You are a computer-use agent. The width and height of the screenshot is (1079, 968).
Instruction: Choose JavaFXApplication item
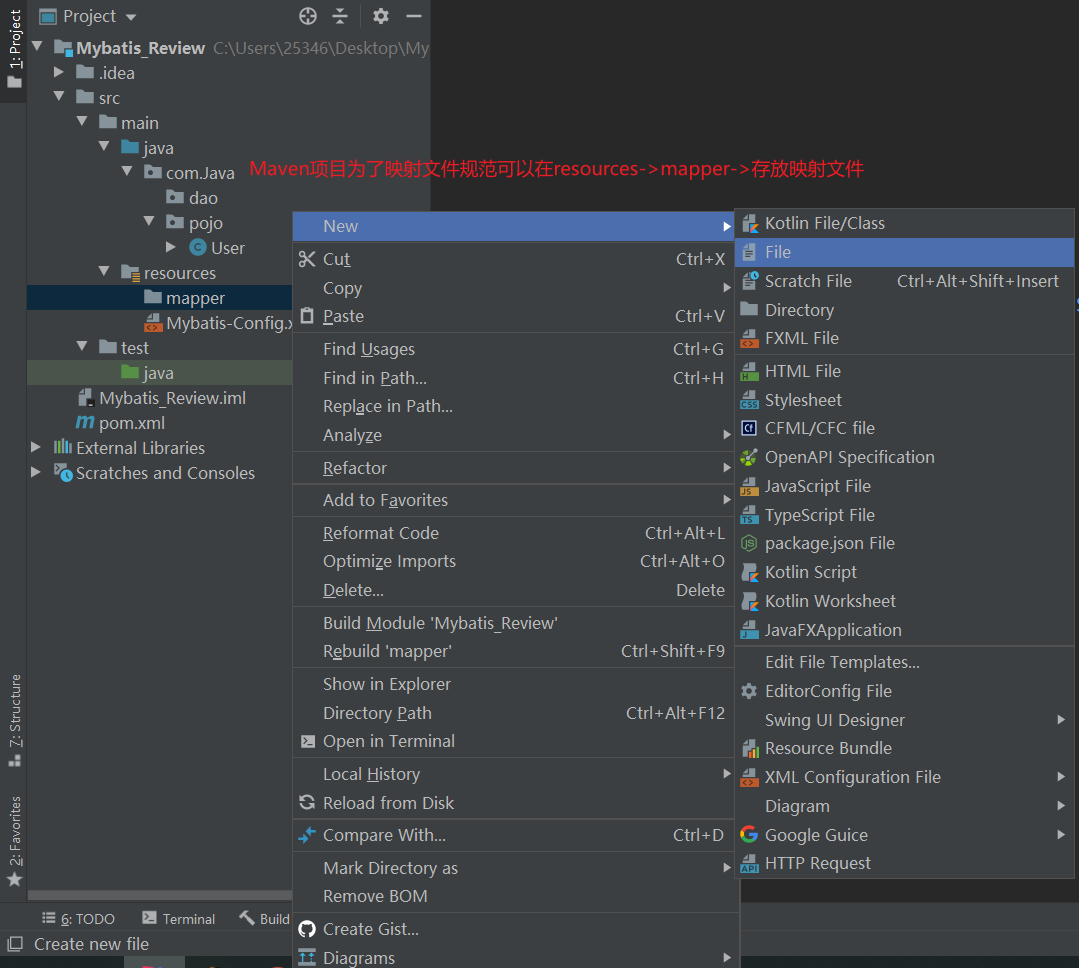tap(904, 630)
